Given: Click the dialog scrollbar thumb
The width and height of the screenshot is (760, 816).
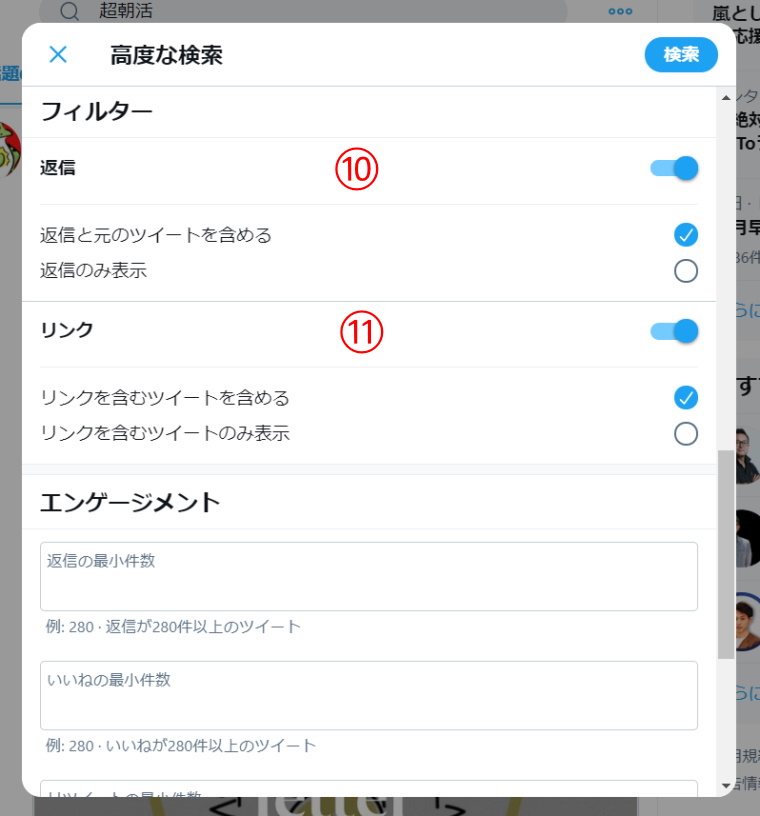Looking at the screenshot, I should (x=726, y=554).
